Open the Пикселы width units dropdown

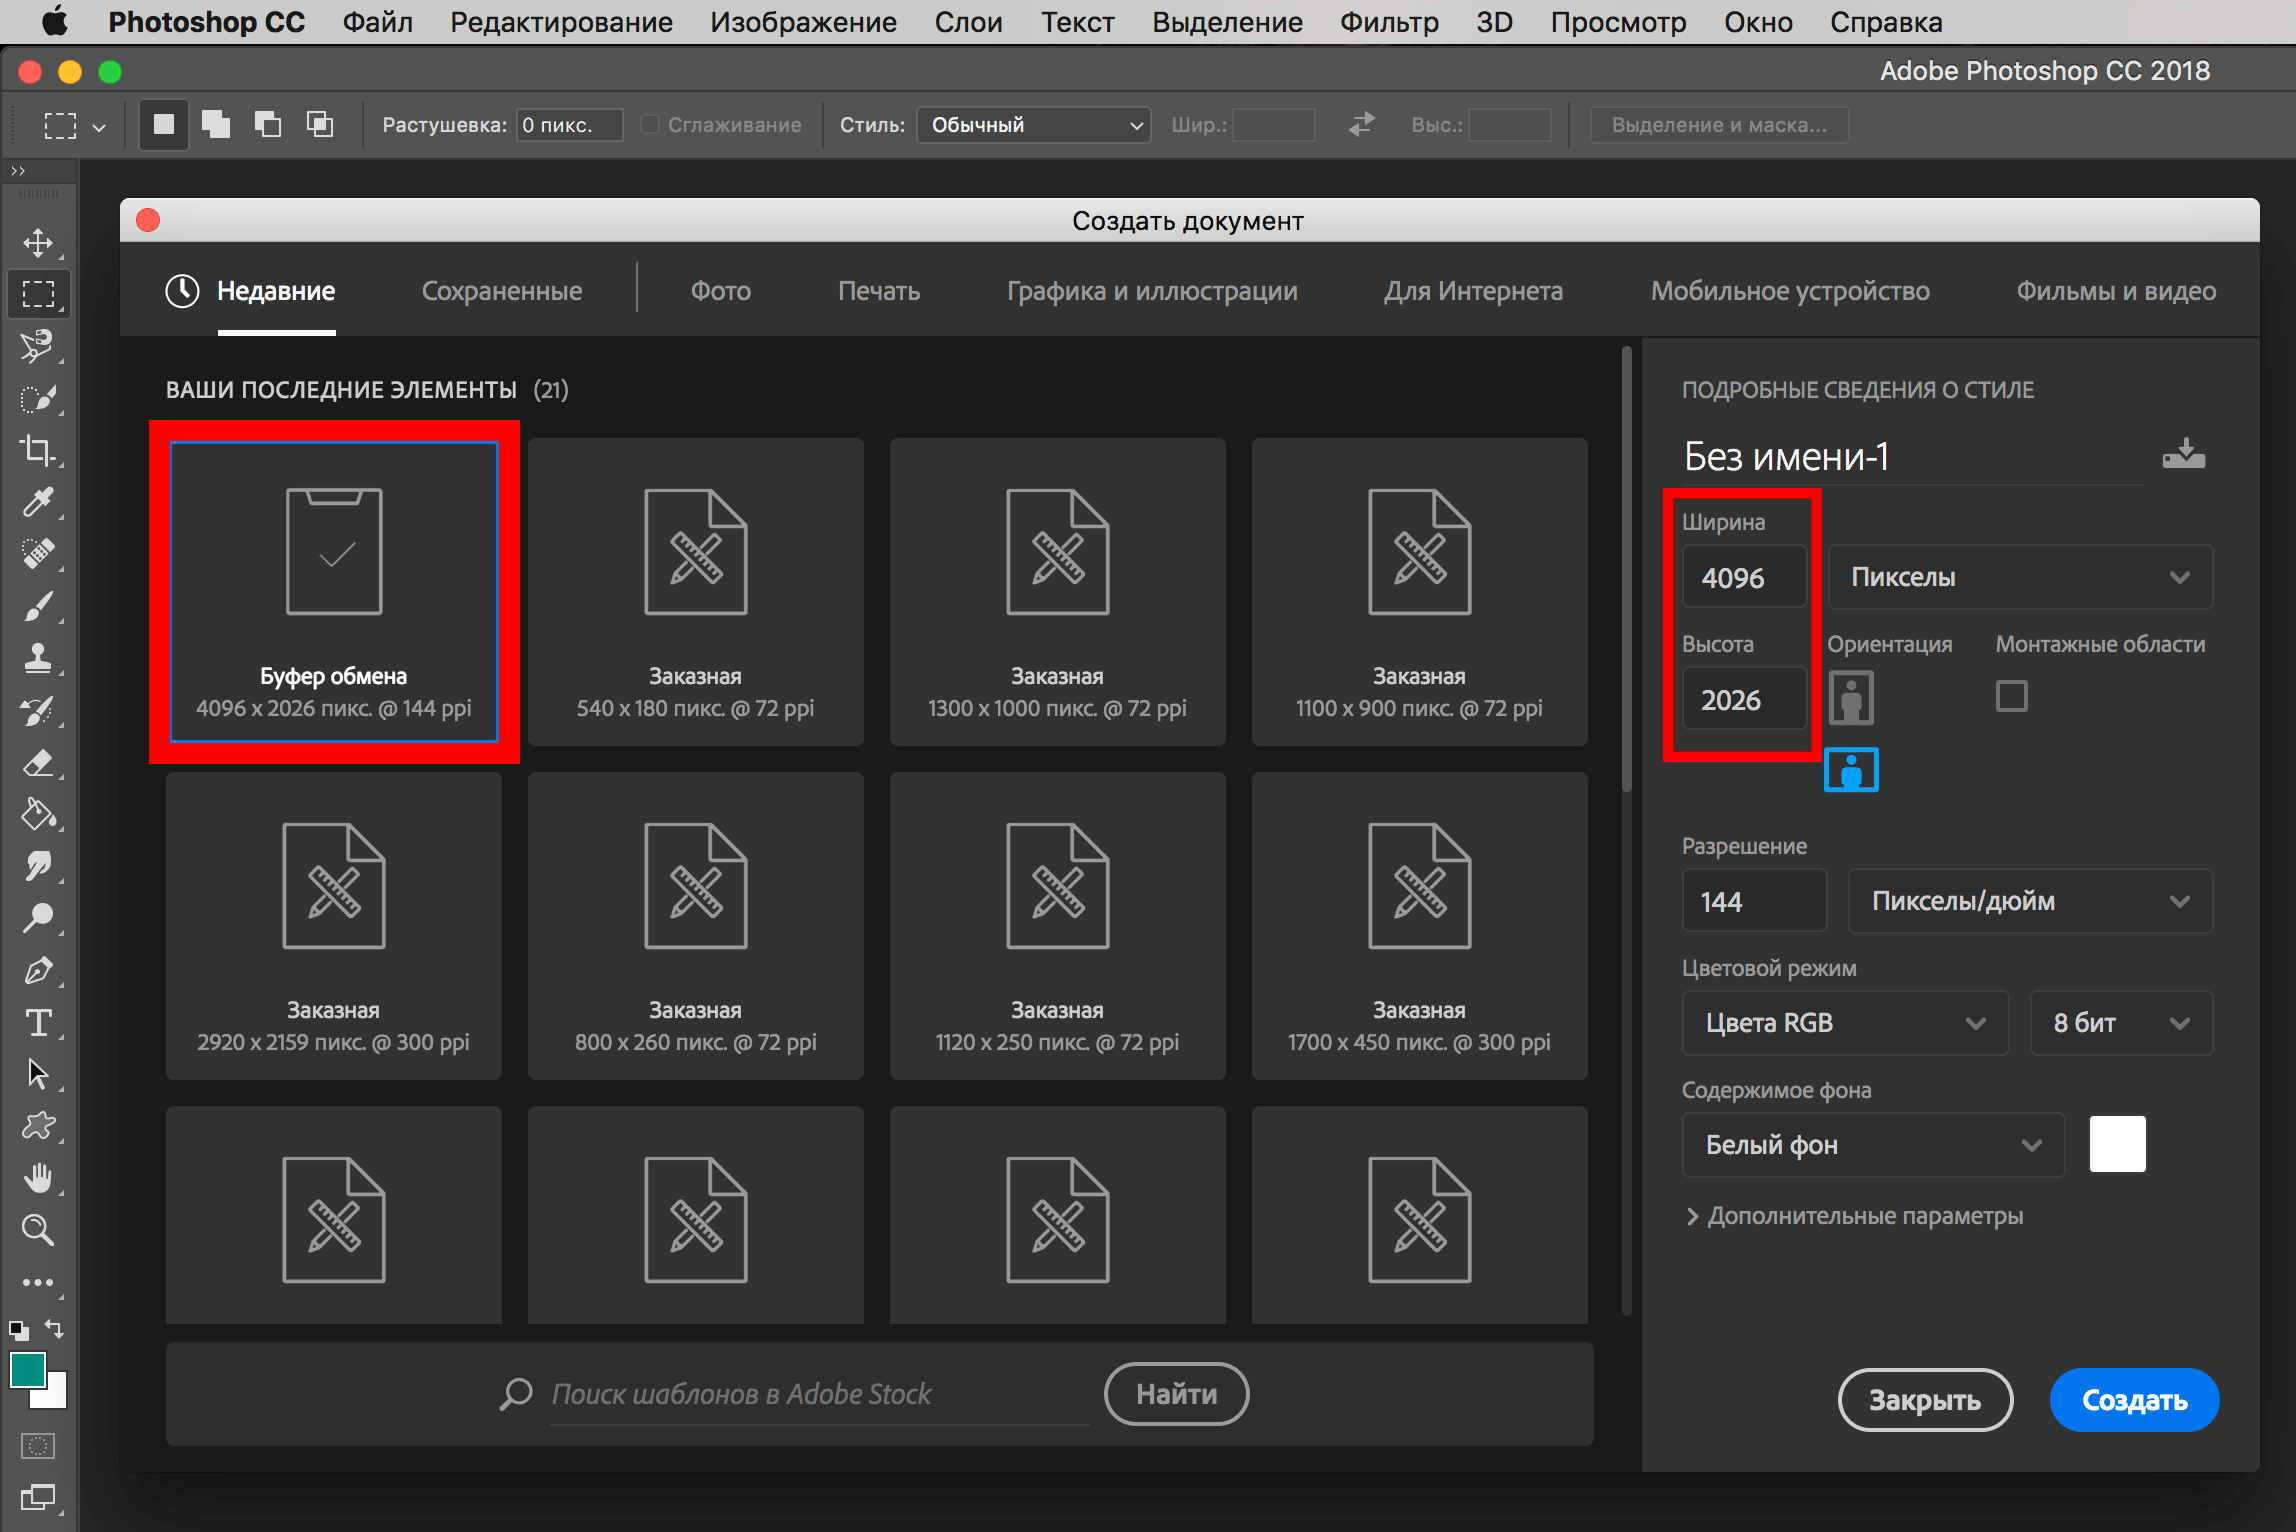[x=2019, y=577]
